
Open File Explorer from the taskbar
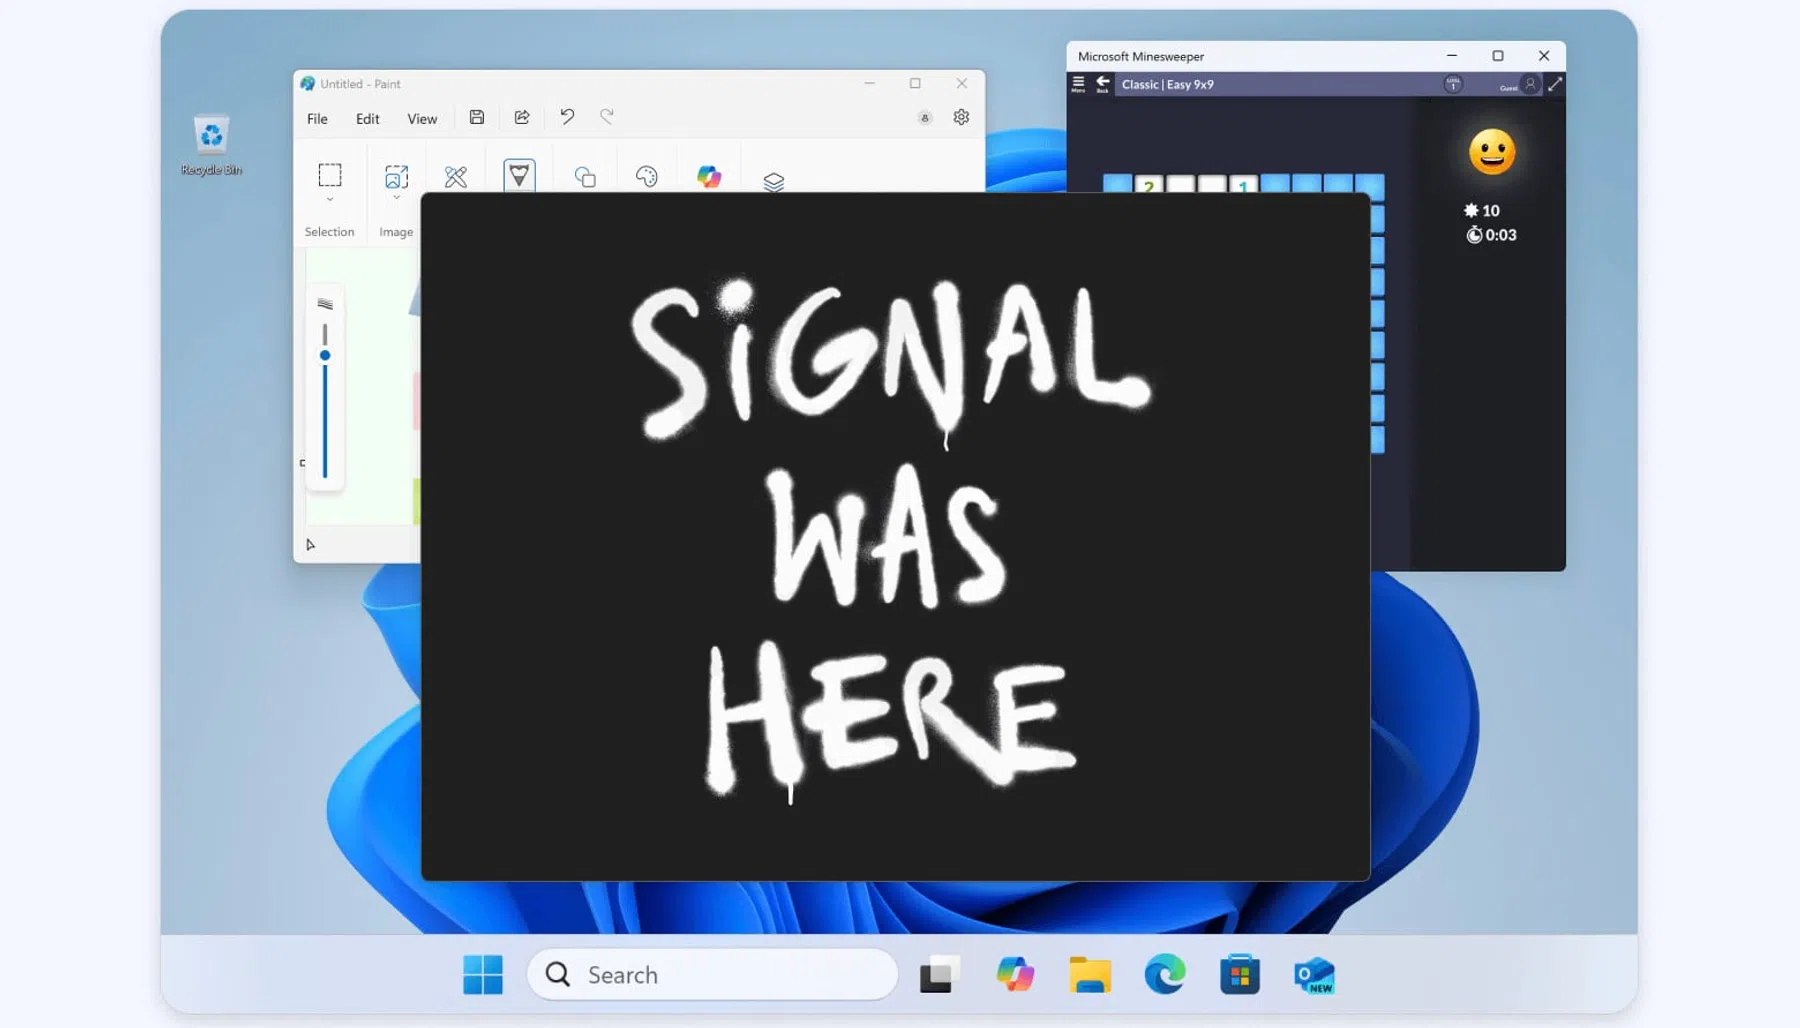[x=1090, y=975]
